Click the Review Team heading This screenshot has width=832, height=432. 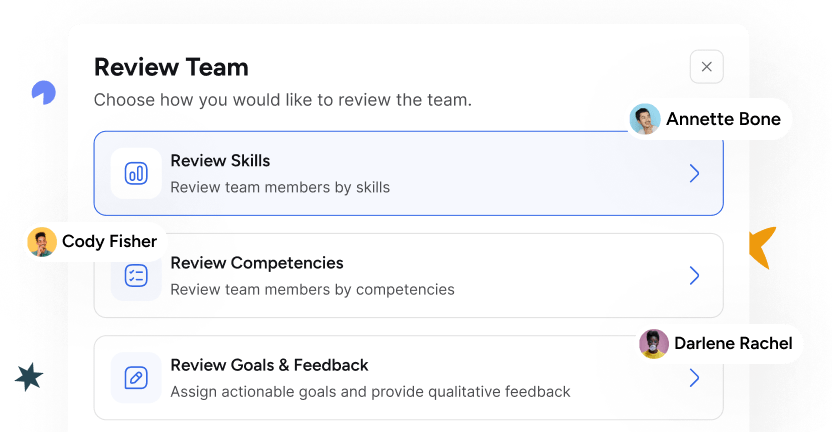point(171,68)
